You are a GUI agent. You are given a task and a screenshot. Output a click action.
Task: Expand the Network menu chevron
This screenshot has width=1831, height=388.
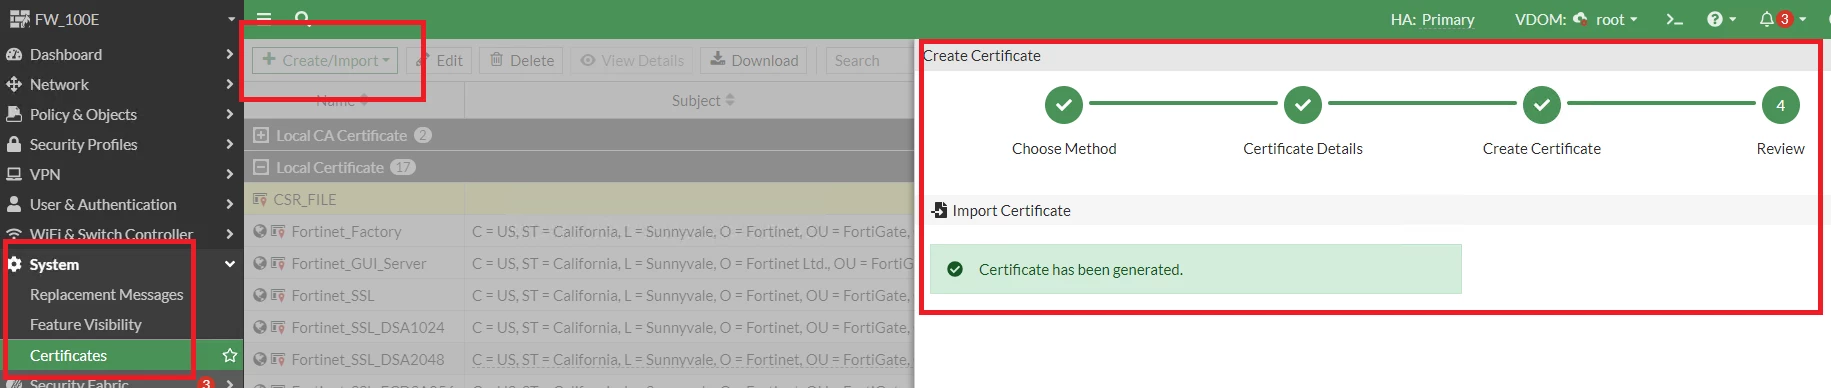click(230, 84)
